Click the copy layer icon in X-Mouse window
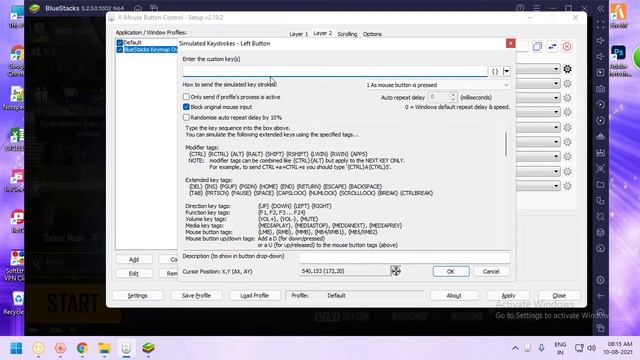 tap(537, 47)
